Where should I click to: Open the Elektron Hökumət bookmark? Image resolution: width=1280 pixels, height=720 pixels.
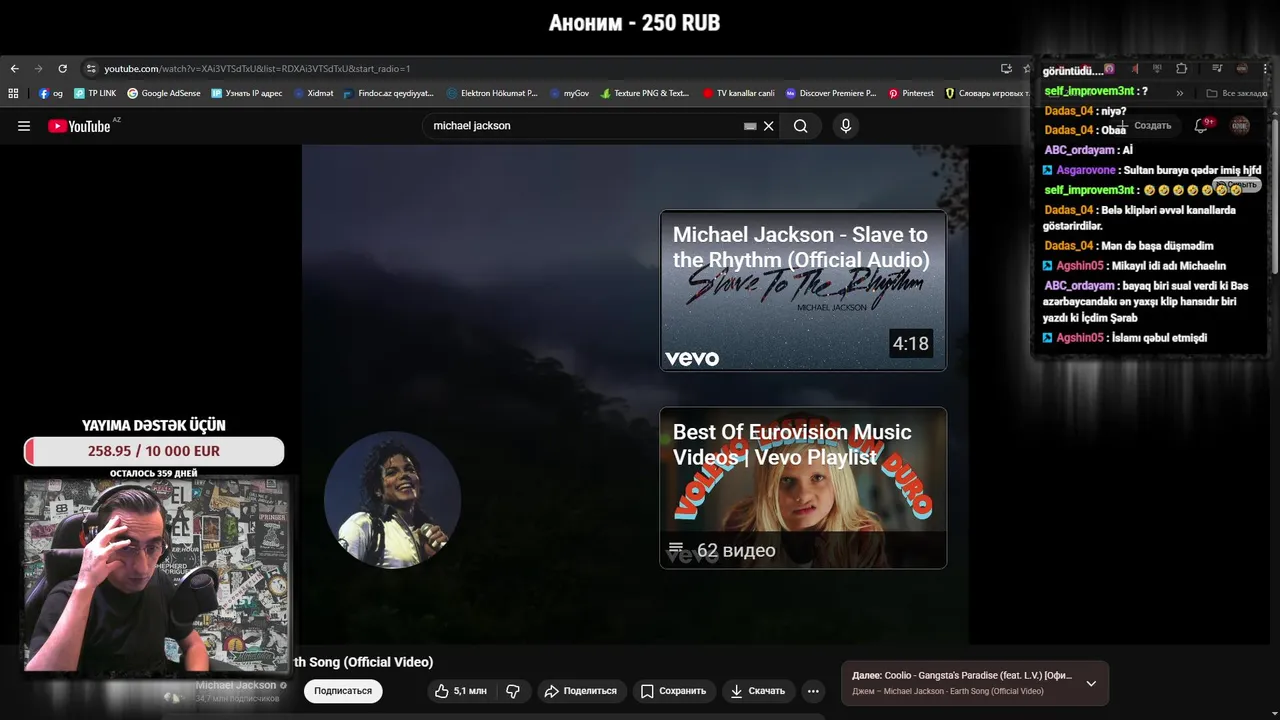click(x=493, y=93)
